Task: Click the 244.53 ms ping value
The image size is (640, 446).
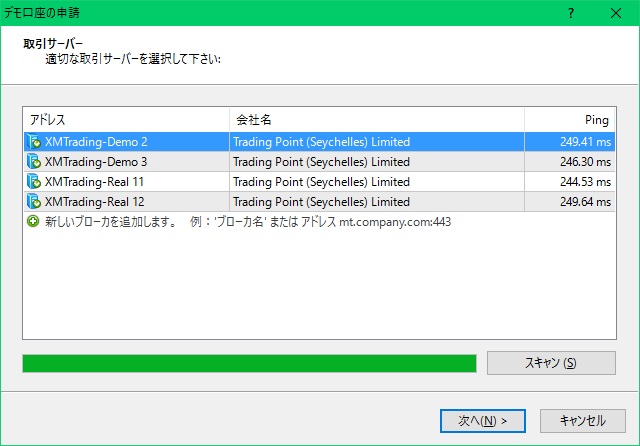Action: (x=585, y=182)
